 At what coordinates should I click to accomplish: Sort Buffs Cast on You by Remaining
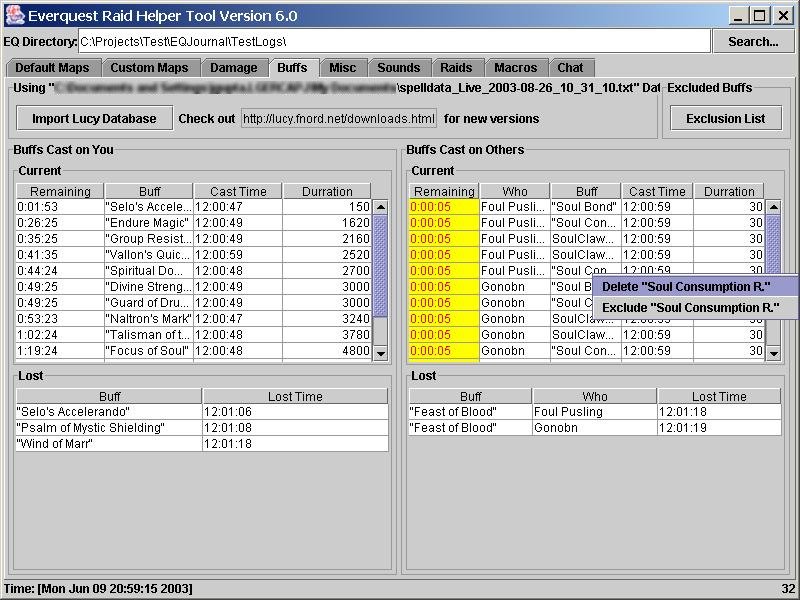point(60,191)
